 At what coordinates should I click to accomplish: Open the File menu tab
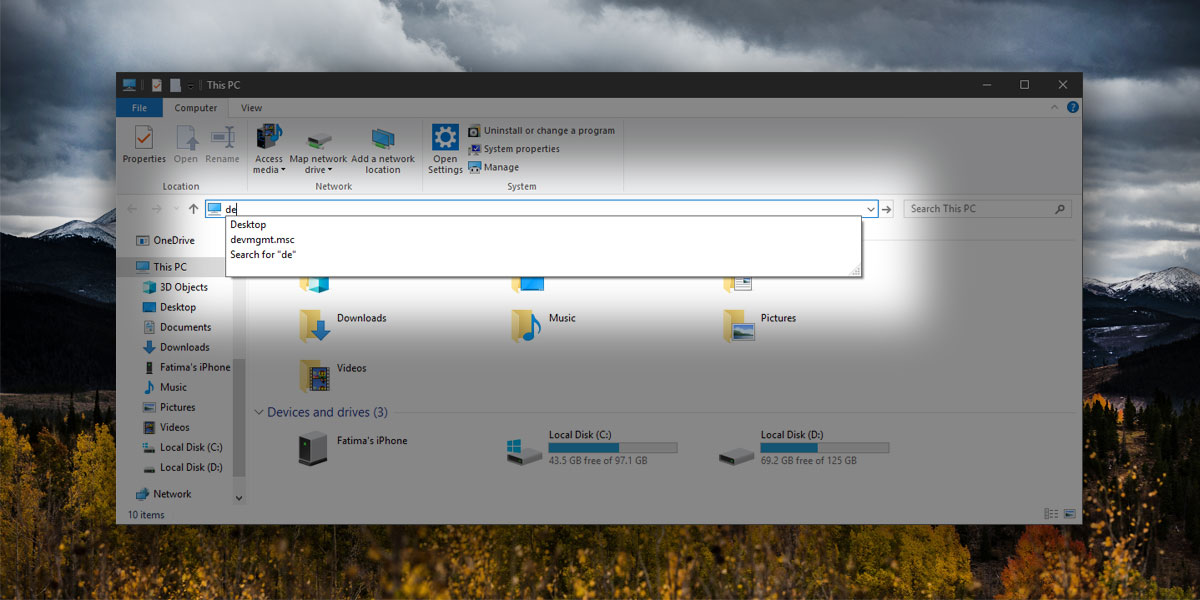[x=140, y=108]
